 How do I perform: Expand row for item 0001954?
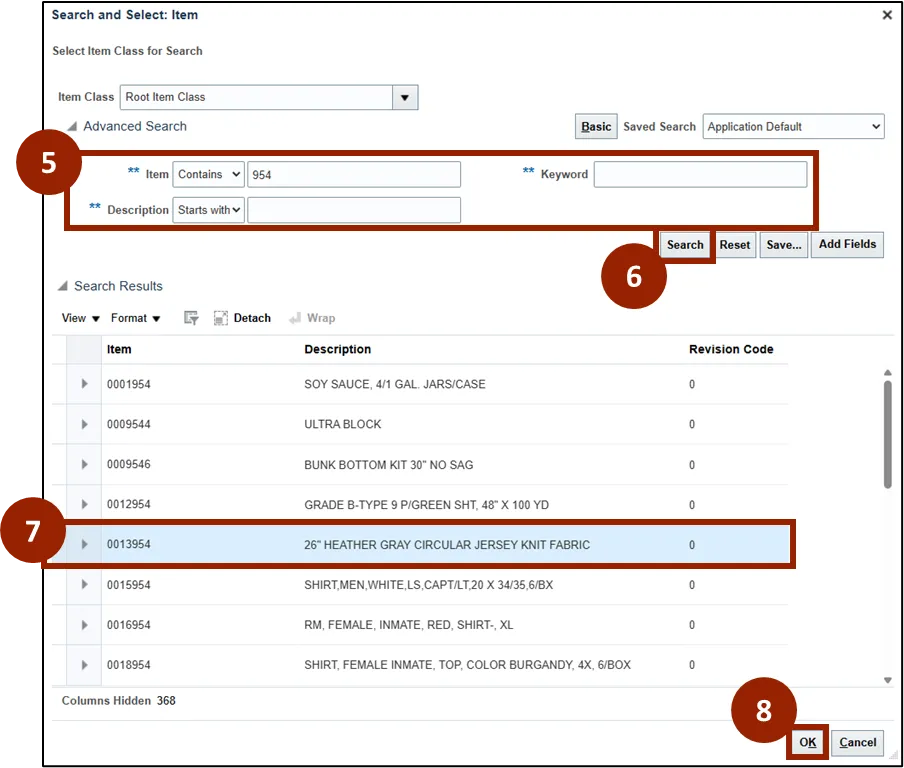[x=84, y=384]
